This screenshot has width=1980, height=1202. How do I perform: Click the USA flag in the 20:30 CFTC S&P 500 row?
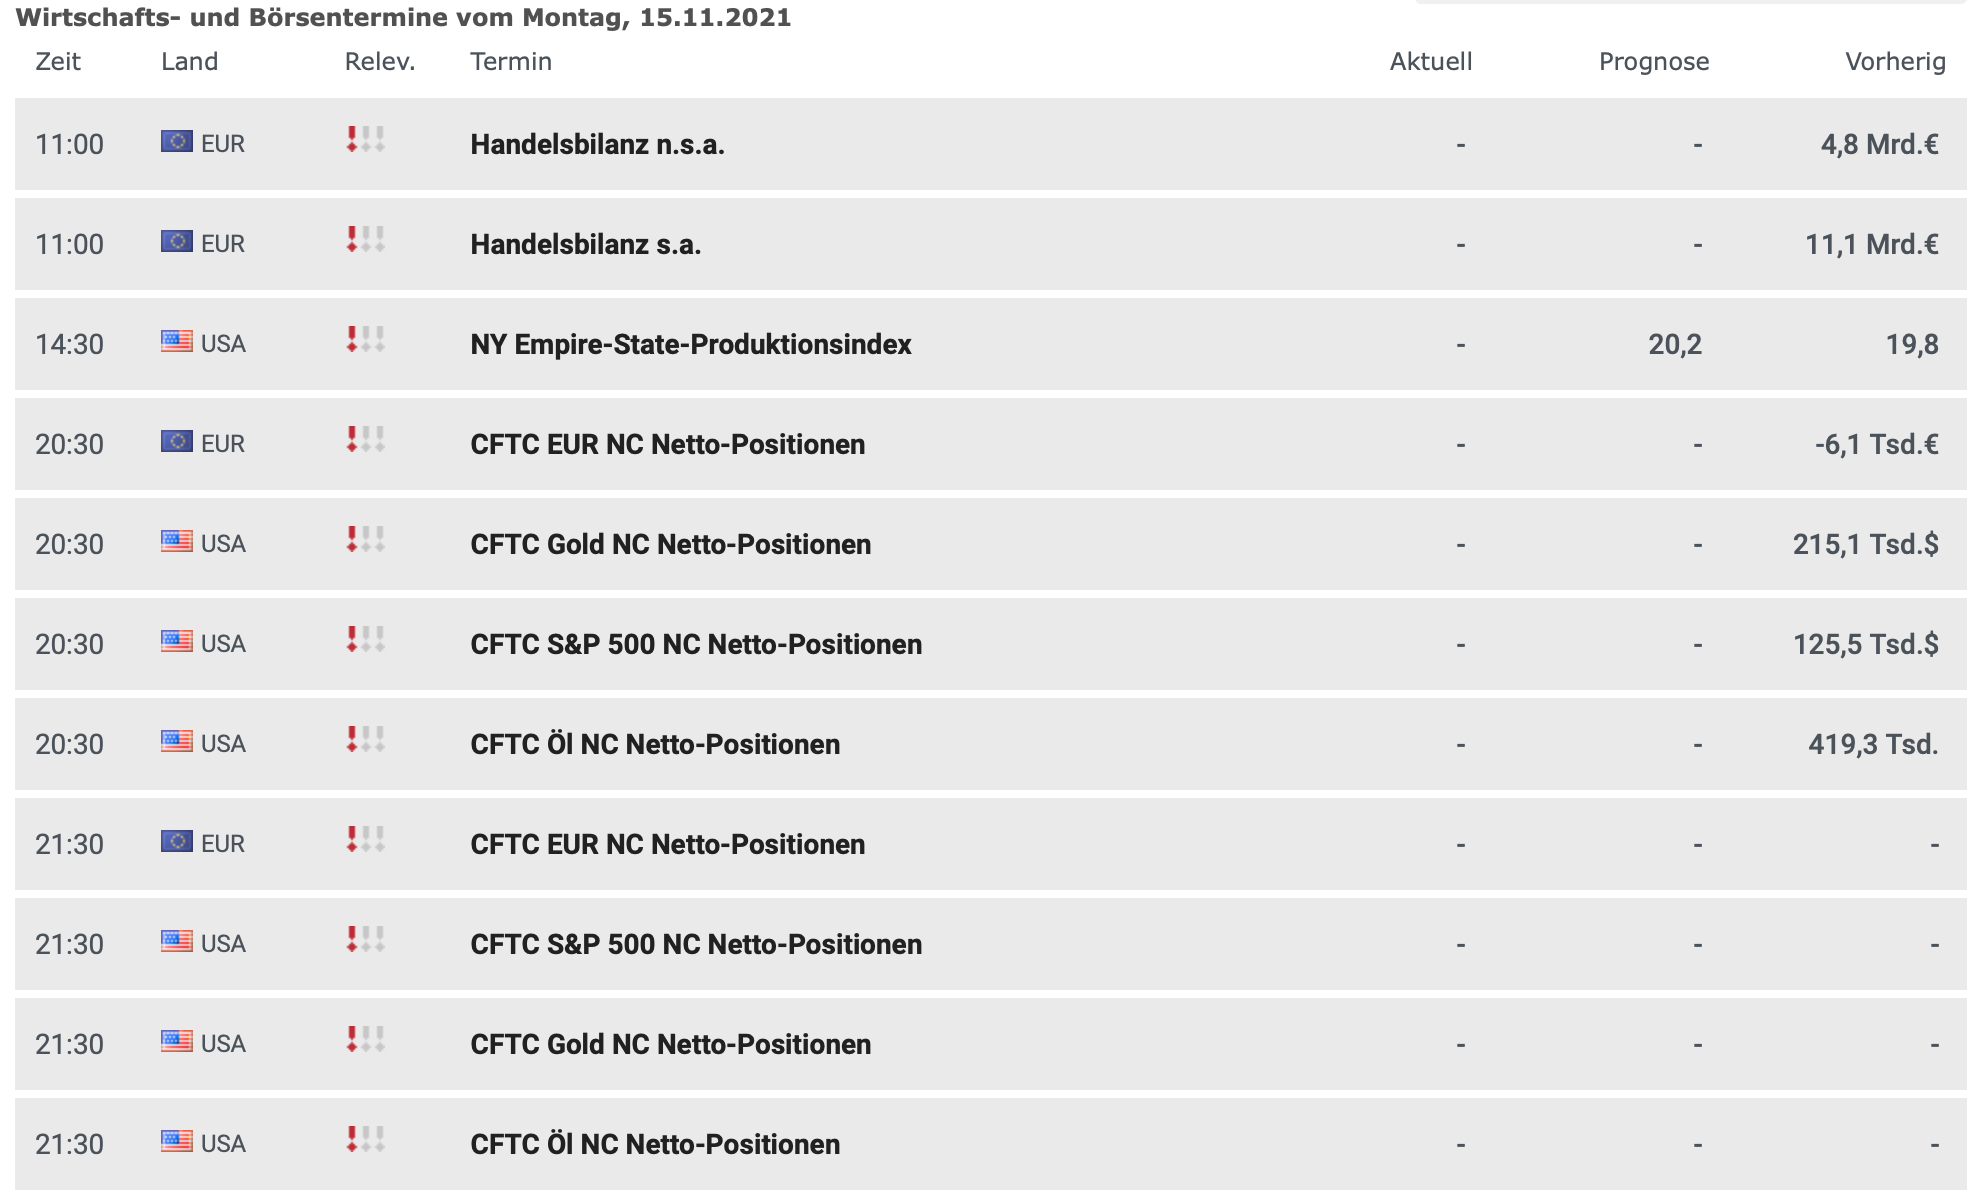pyautogui.click(x=177, y=642)
